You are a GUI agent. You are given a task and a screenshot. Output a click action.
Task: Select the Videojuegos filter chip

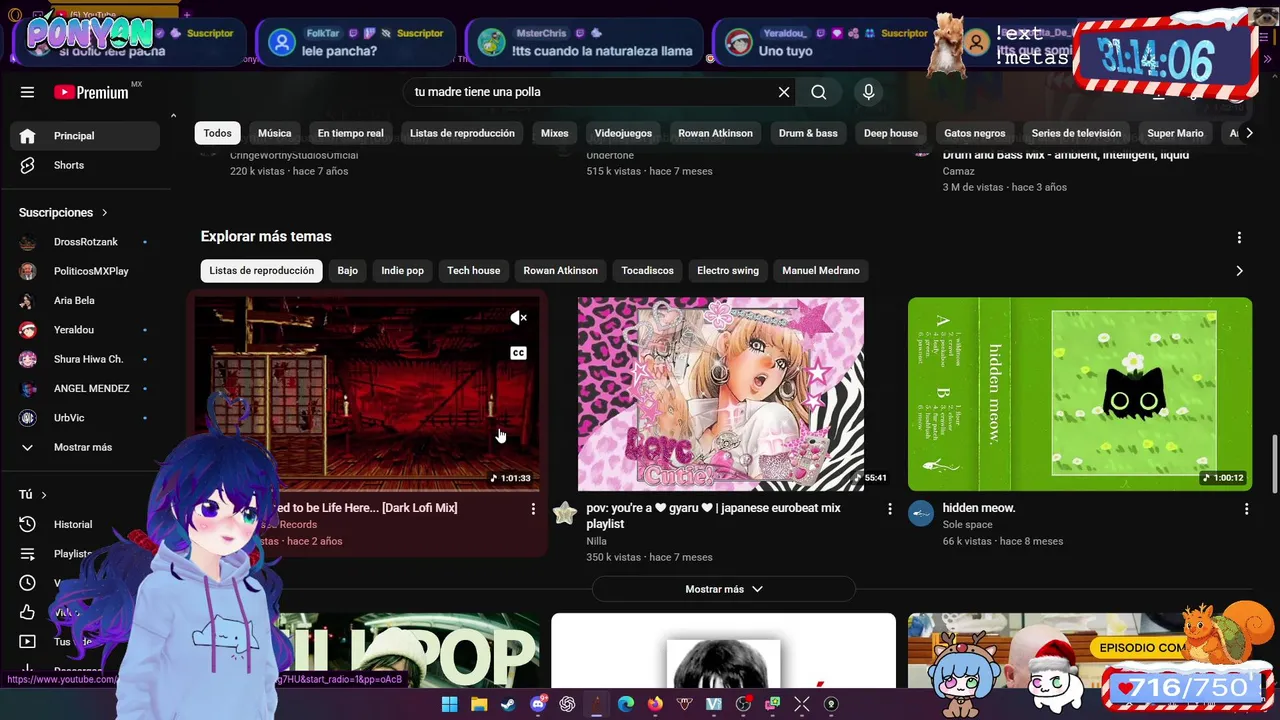click(x=623, y=133)
